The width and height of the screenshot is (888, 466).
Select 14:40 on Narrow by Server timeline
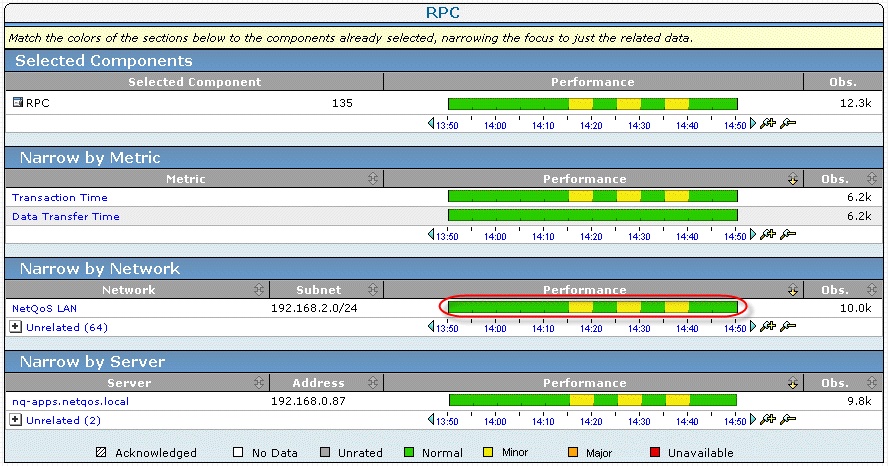click(687, 421)
